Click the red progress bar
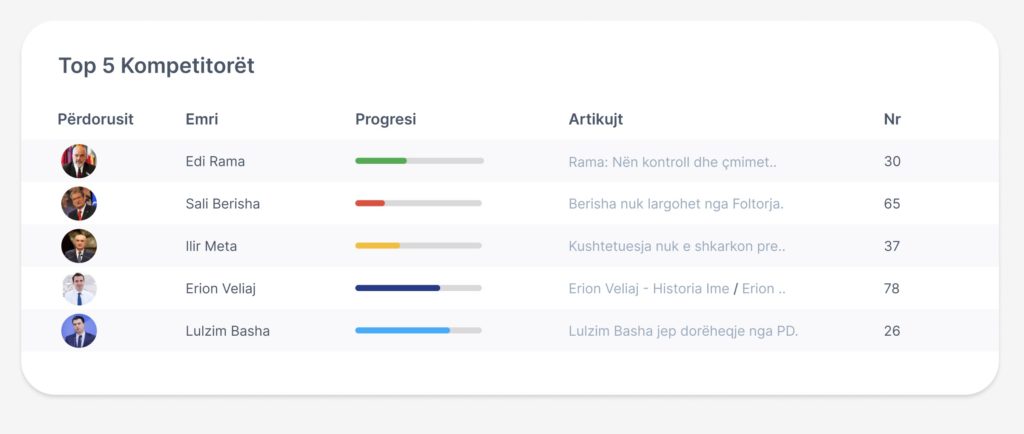 pos(370,204)
